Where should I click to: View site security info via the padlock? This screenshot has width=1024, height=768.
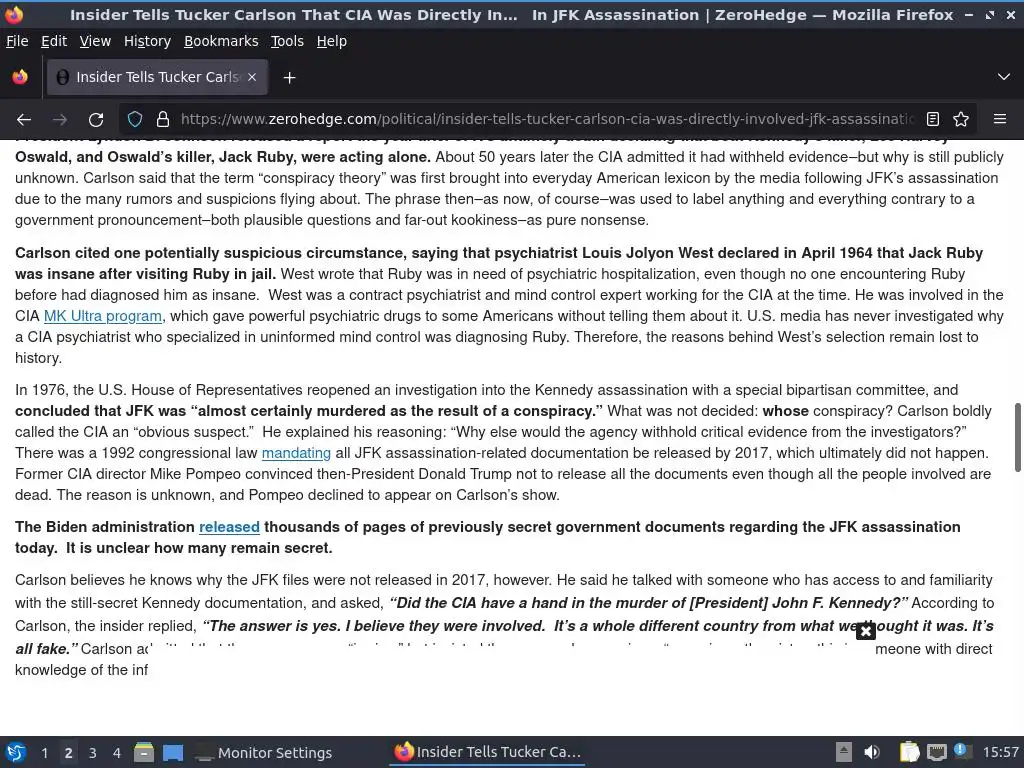163,119
